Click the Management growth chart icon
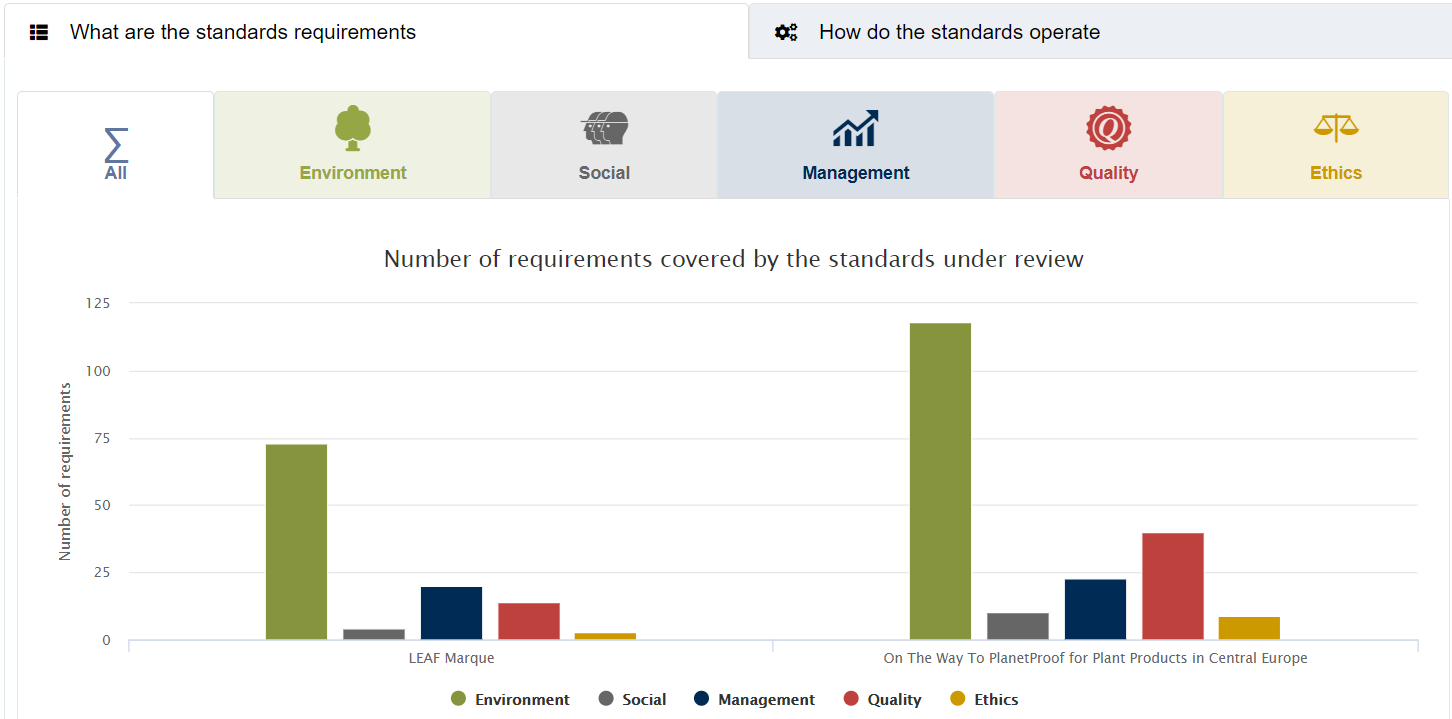Viewport: 1452px width, 719px height. pos(855,129)
